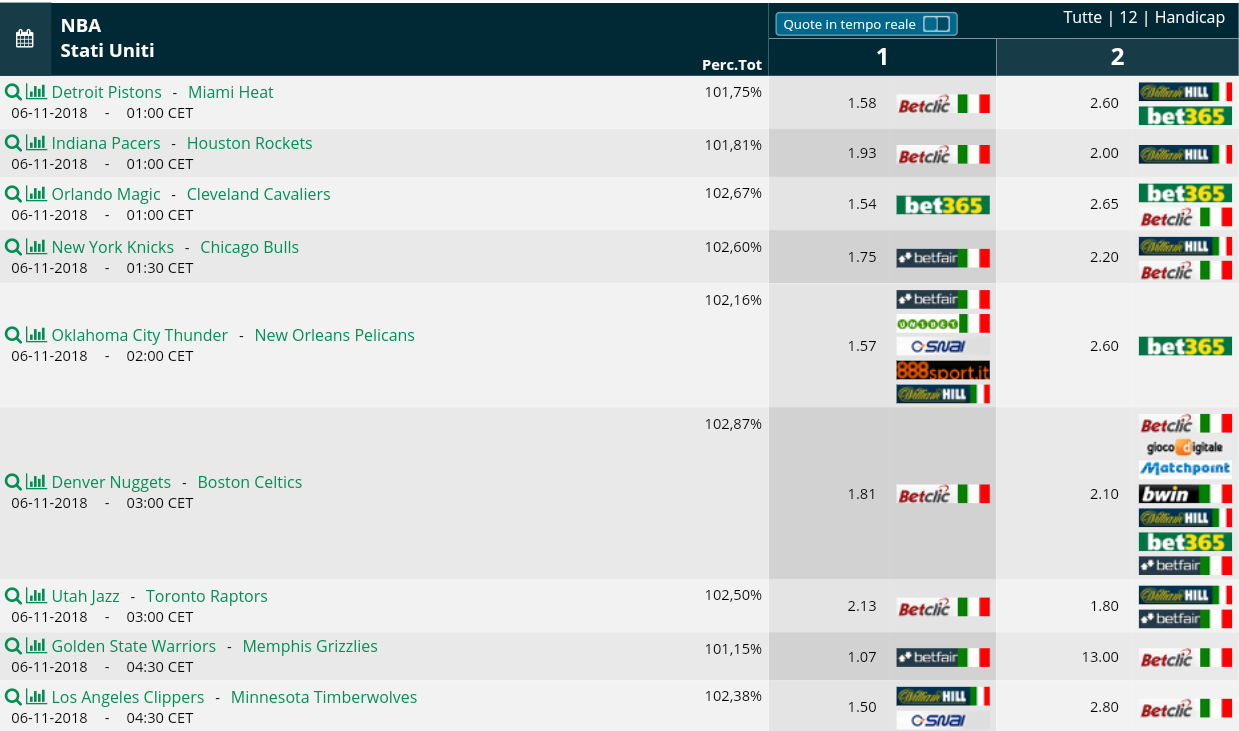Open the New Orleans Pelicans team link
Screen dimensions: 1239x731
pos(335,335)
